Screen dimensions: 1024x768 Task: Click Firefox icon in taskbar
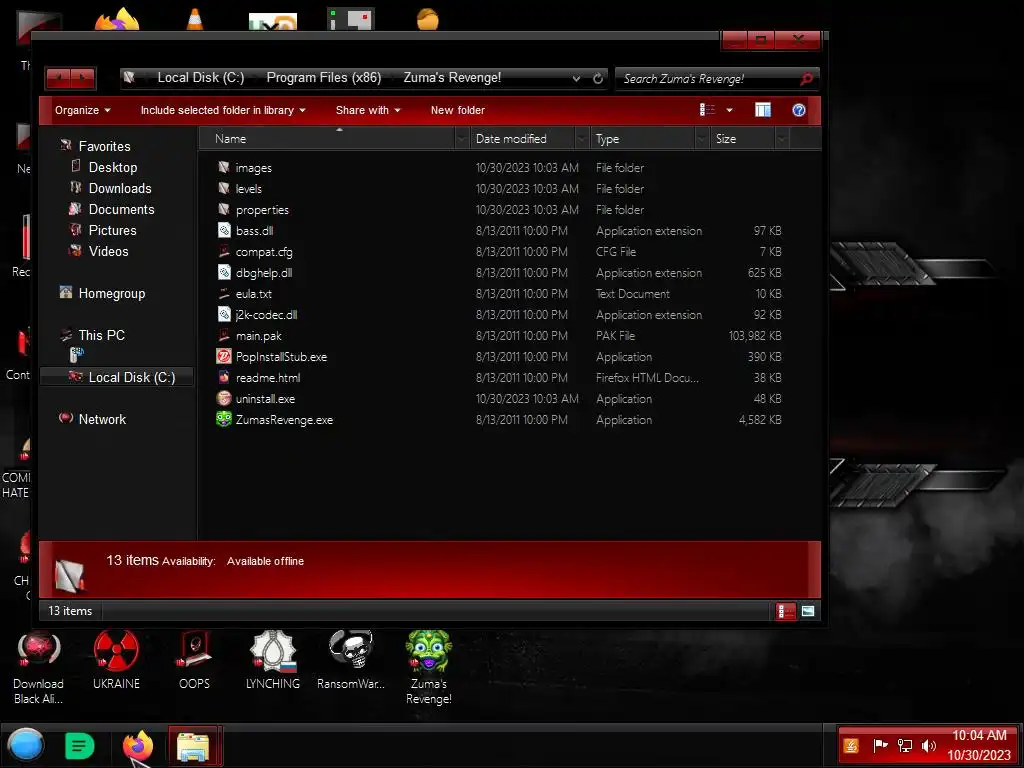(x=137, y=746)
